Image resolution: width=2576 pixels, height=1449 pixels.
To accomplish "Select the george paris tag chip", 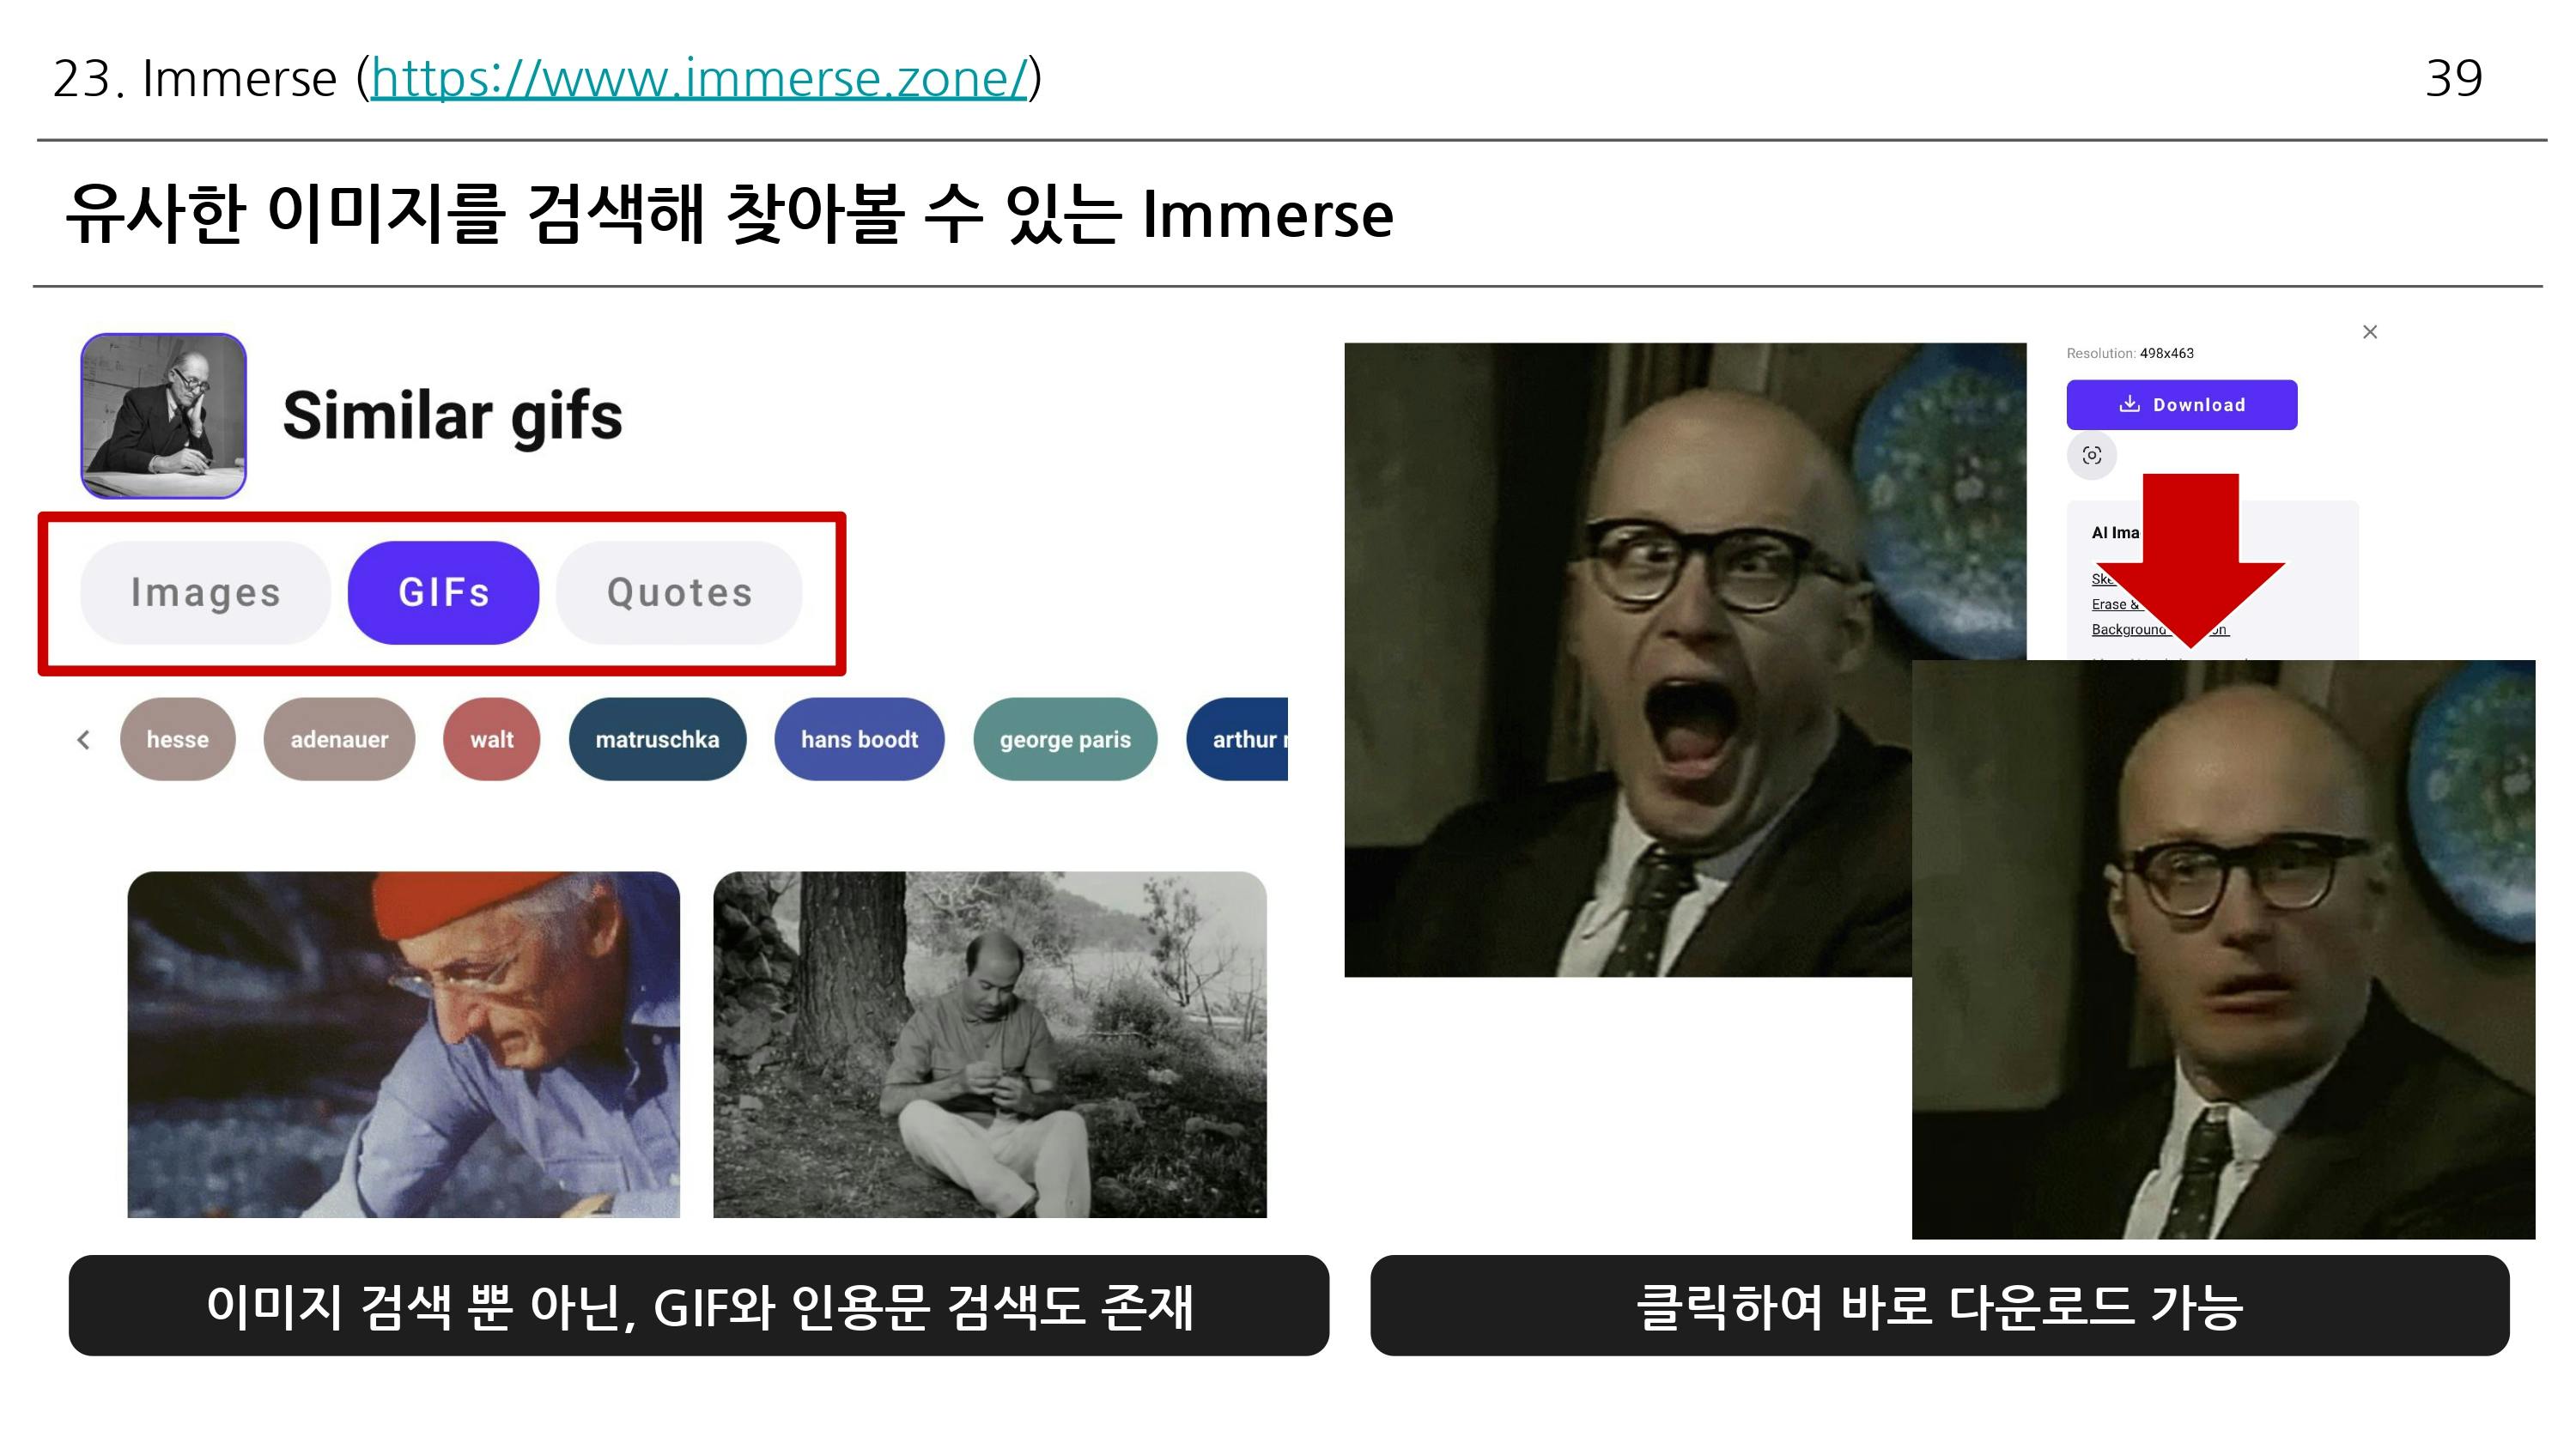I will [x=1065, y=740].
